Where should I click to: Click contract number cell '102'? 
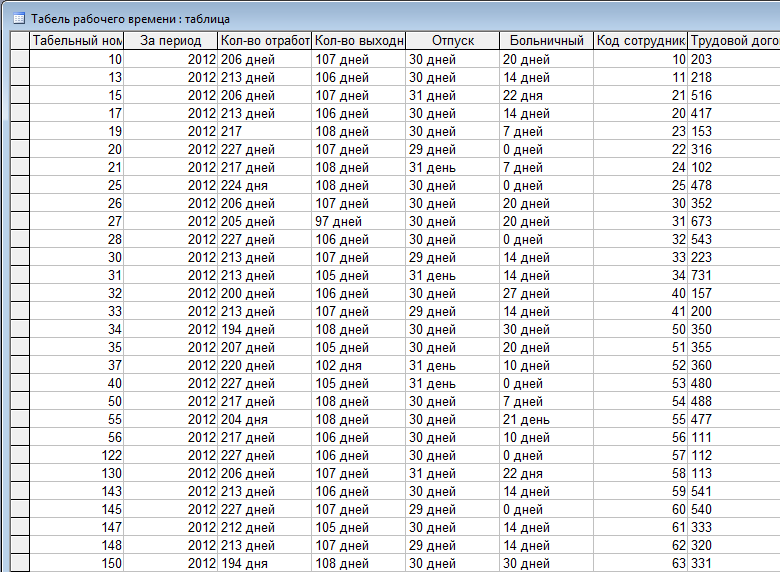(x=734, y=168)
